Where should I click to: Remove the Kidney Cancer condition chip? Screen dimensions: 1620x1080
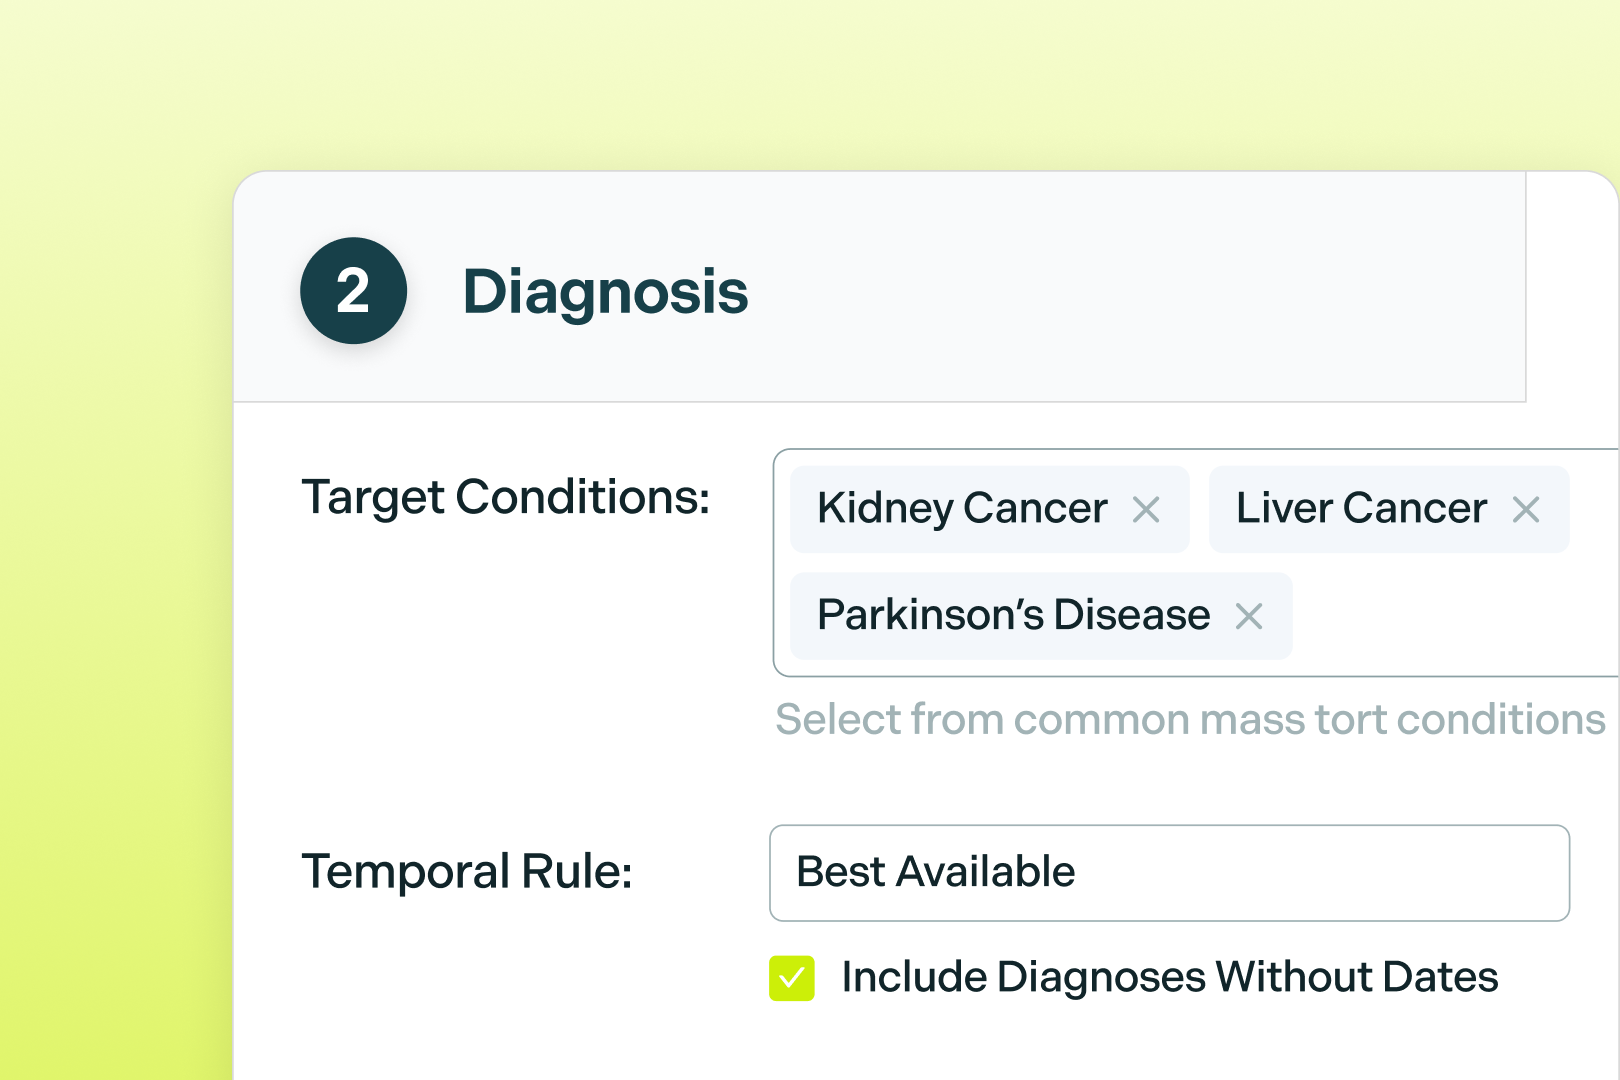[x=1146, y=510]
